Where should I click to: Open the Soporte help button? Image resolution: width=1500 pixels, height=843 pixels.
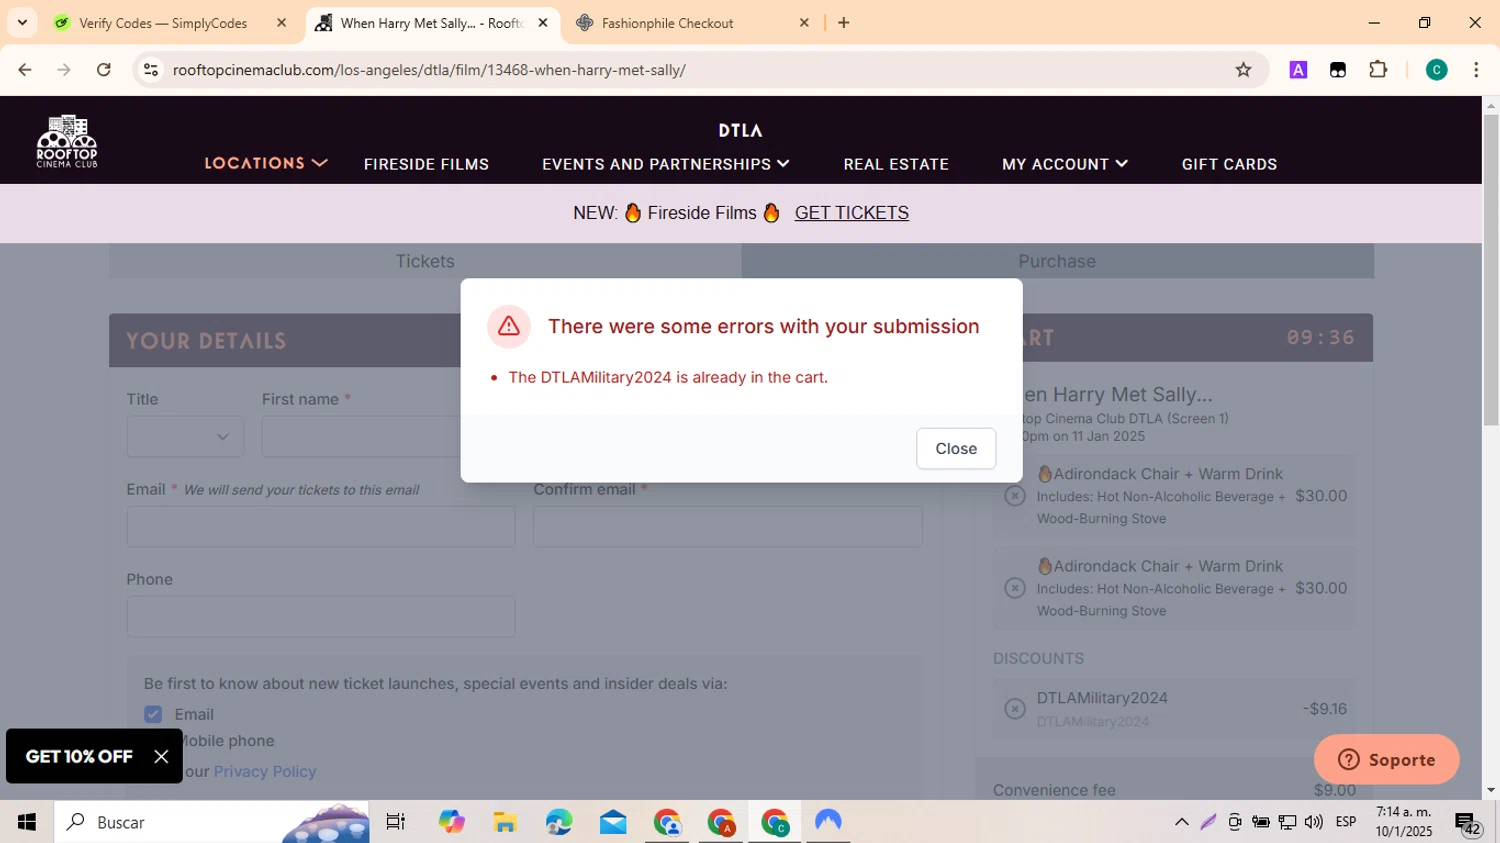[x=1386, y=760]
